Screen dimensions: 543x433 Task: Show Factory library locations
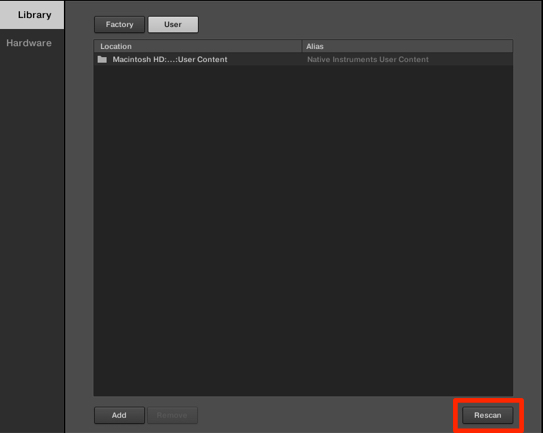[x=119, y=25]
